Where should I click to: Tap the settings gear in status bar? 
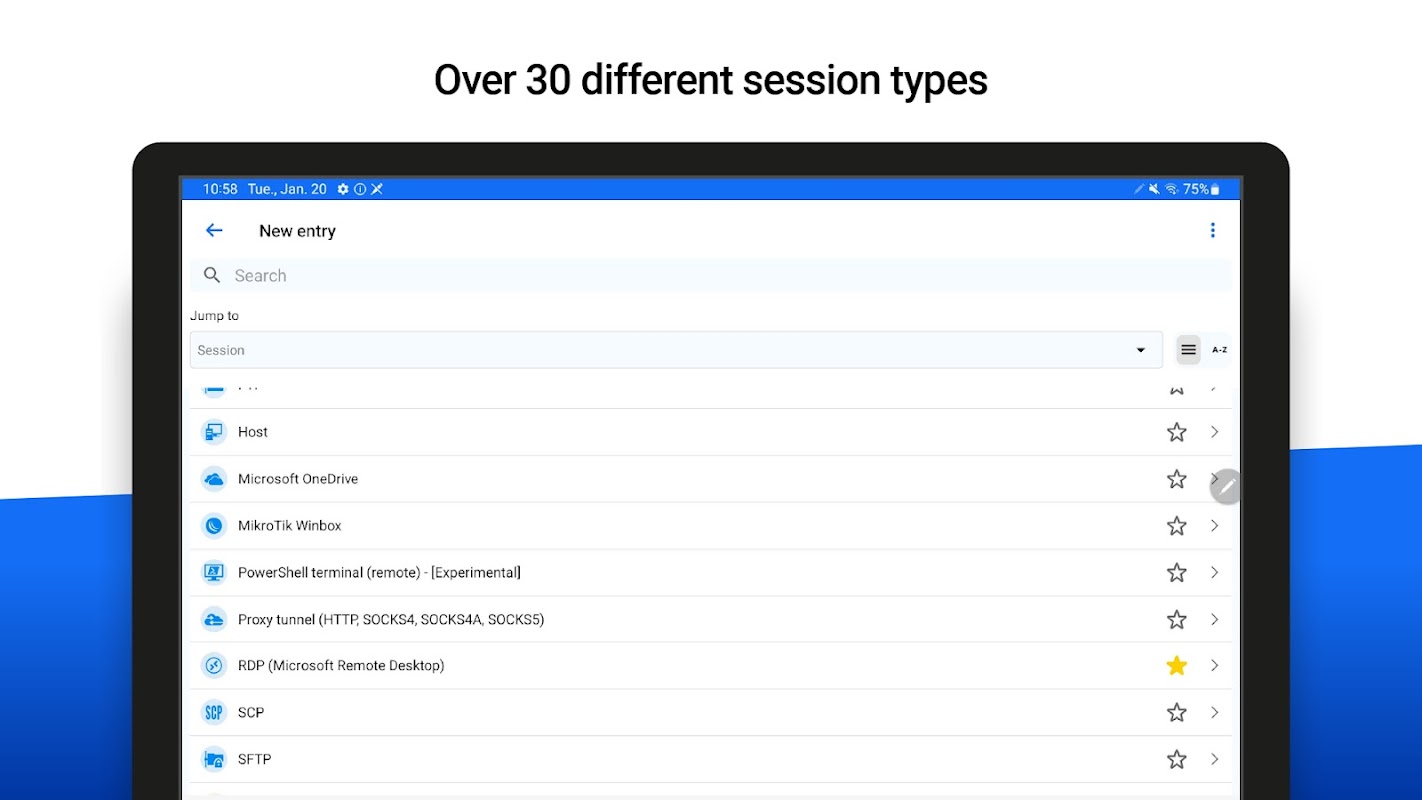pyautogui.click(x=343, y=189)
